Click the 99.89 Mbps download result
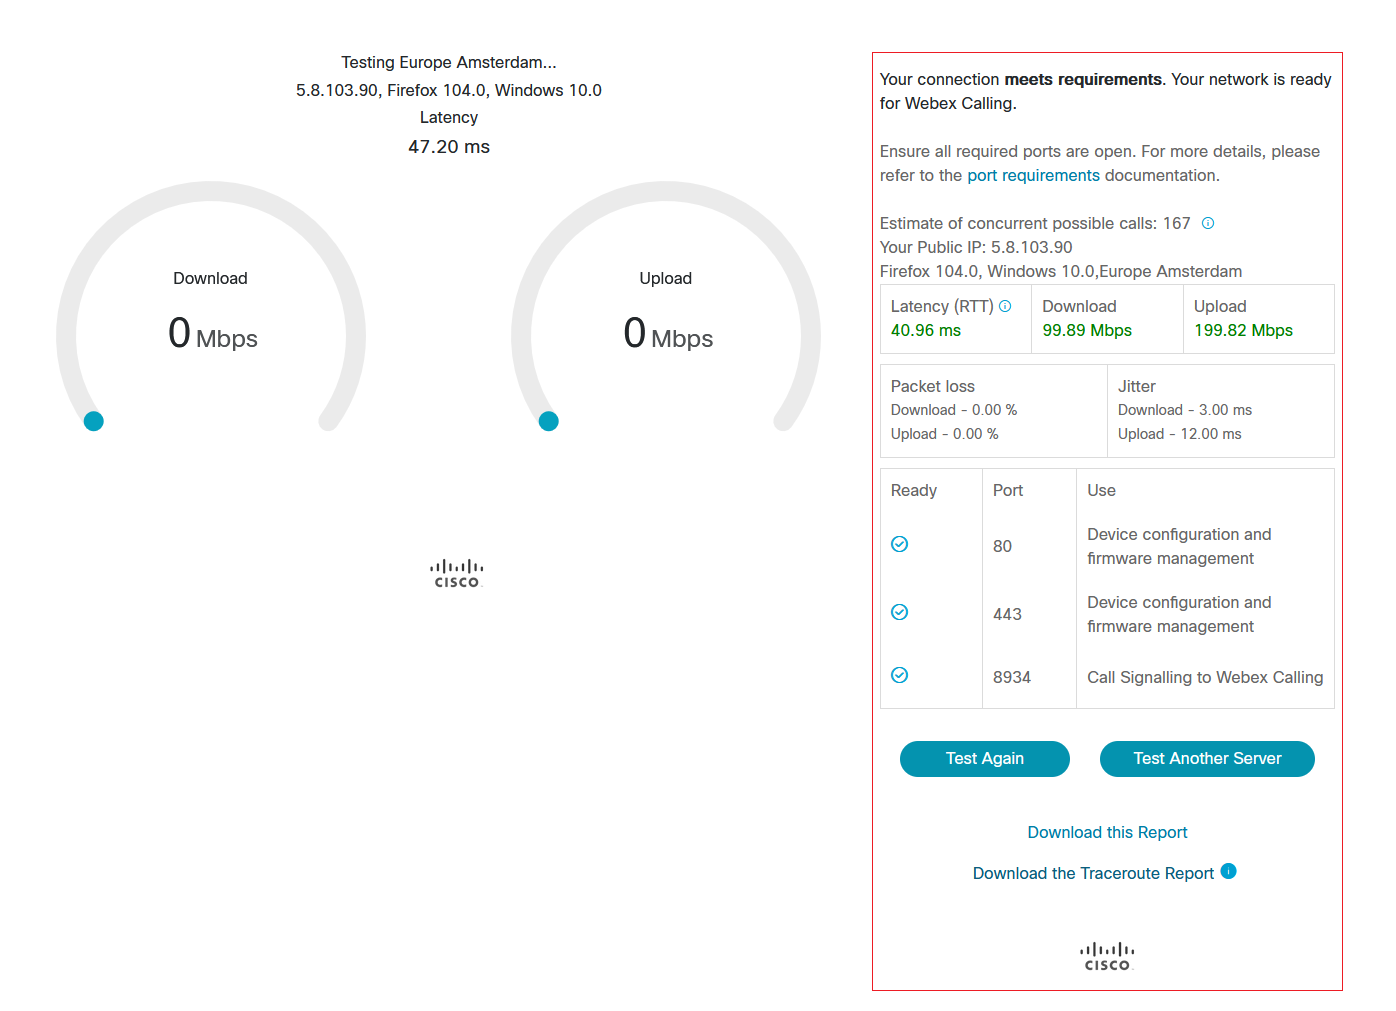This screenshot has height=1011, width=1396. [1087, 330]
